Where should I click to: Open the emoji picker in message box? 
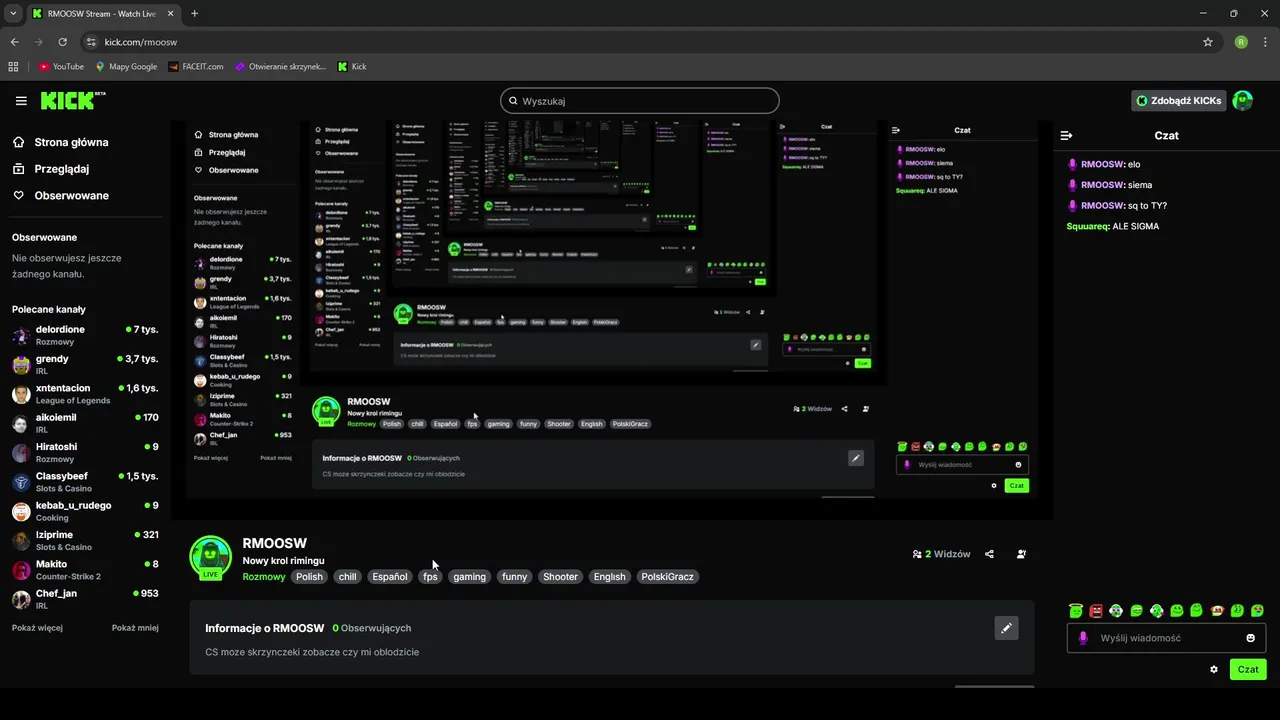click(x=1251, y=638)
